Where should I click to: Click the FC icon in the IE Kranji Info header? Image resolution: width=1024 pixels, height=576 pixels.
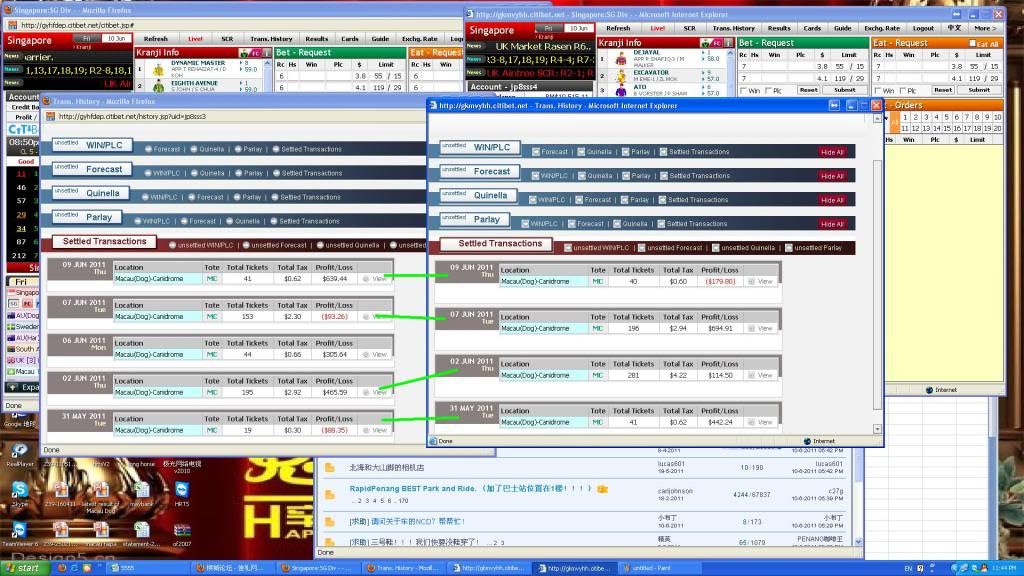pyautogui.click(x=716, y=42)
